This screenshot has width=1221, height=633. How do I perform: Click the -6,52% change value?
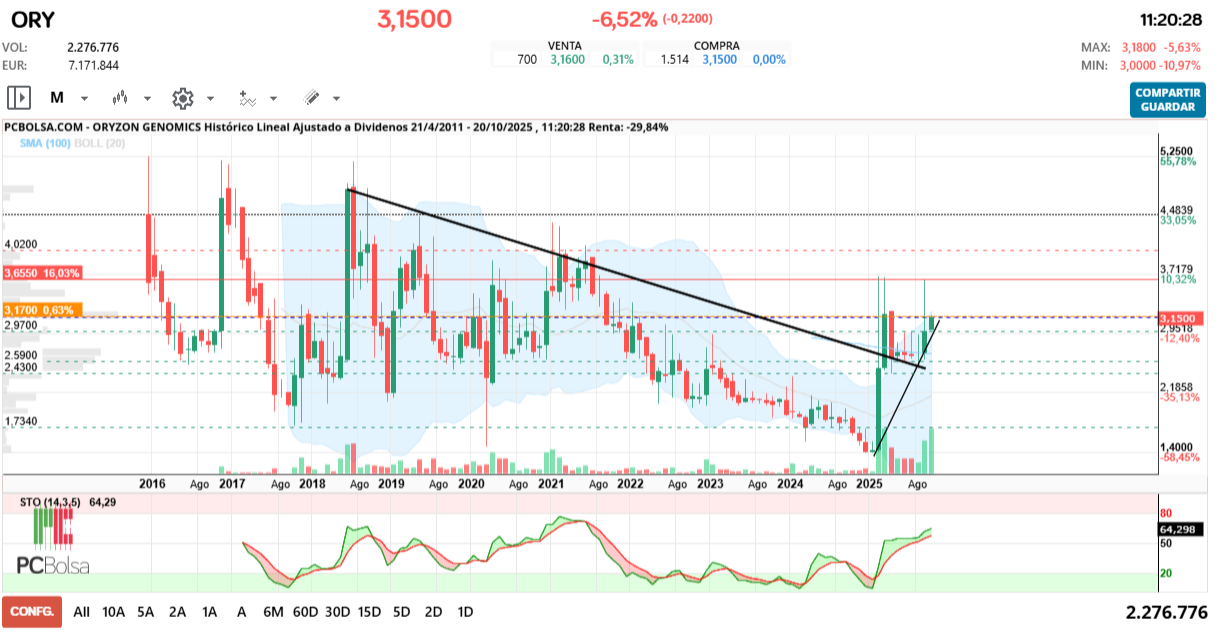(624, 19)
